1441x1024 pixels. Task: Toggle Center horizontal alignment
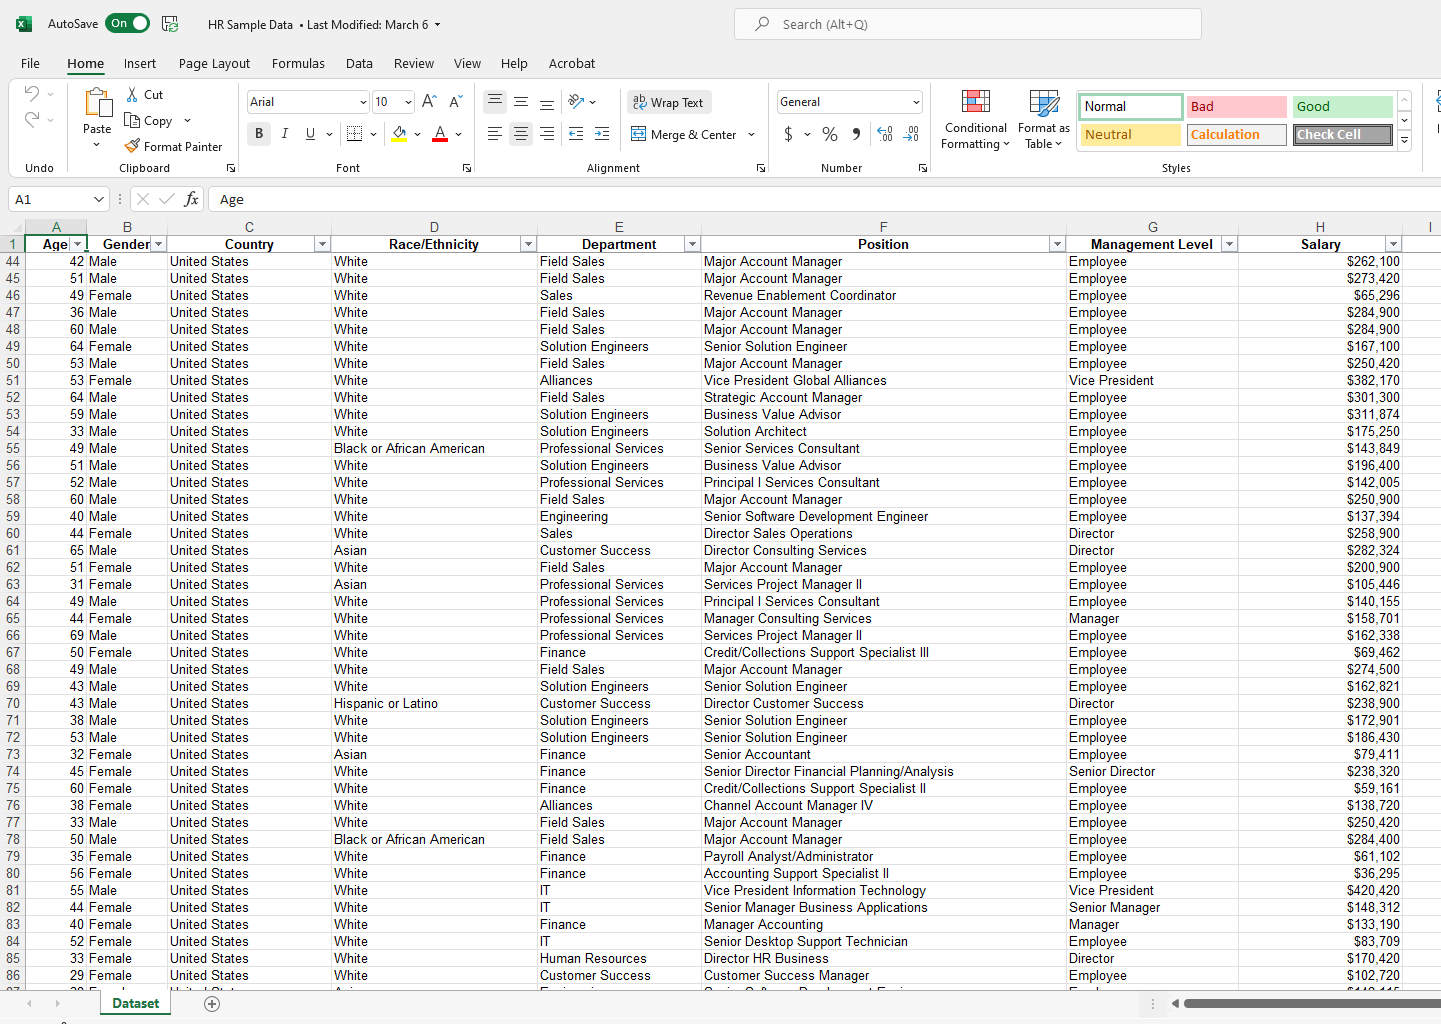(x=521, y=134)
